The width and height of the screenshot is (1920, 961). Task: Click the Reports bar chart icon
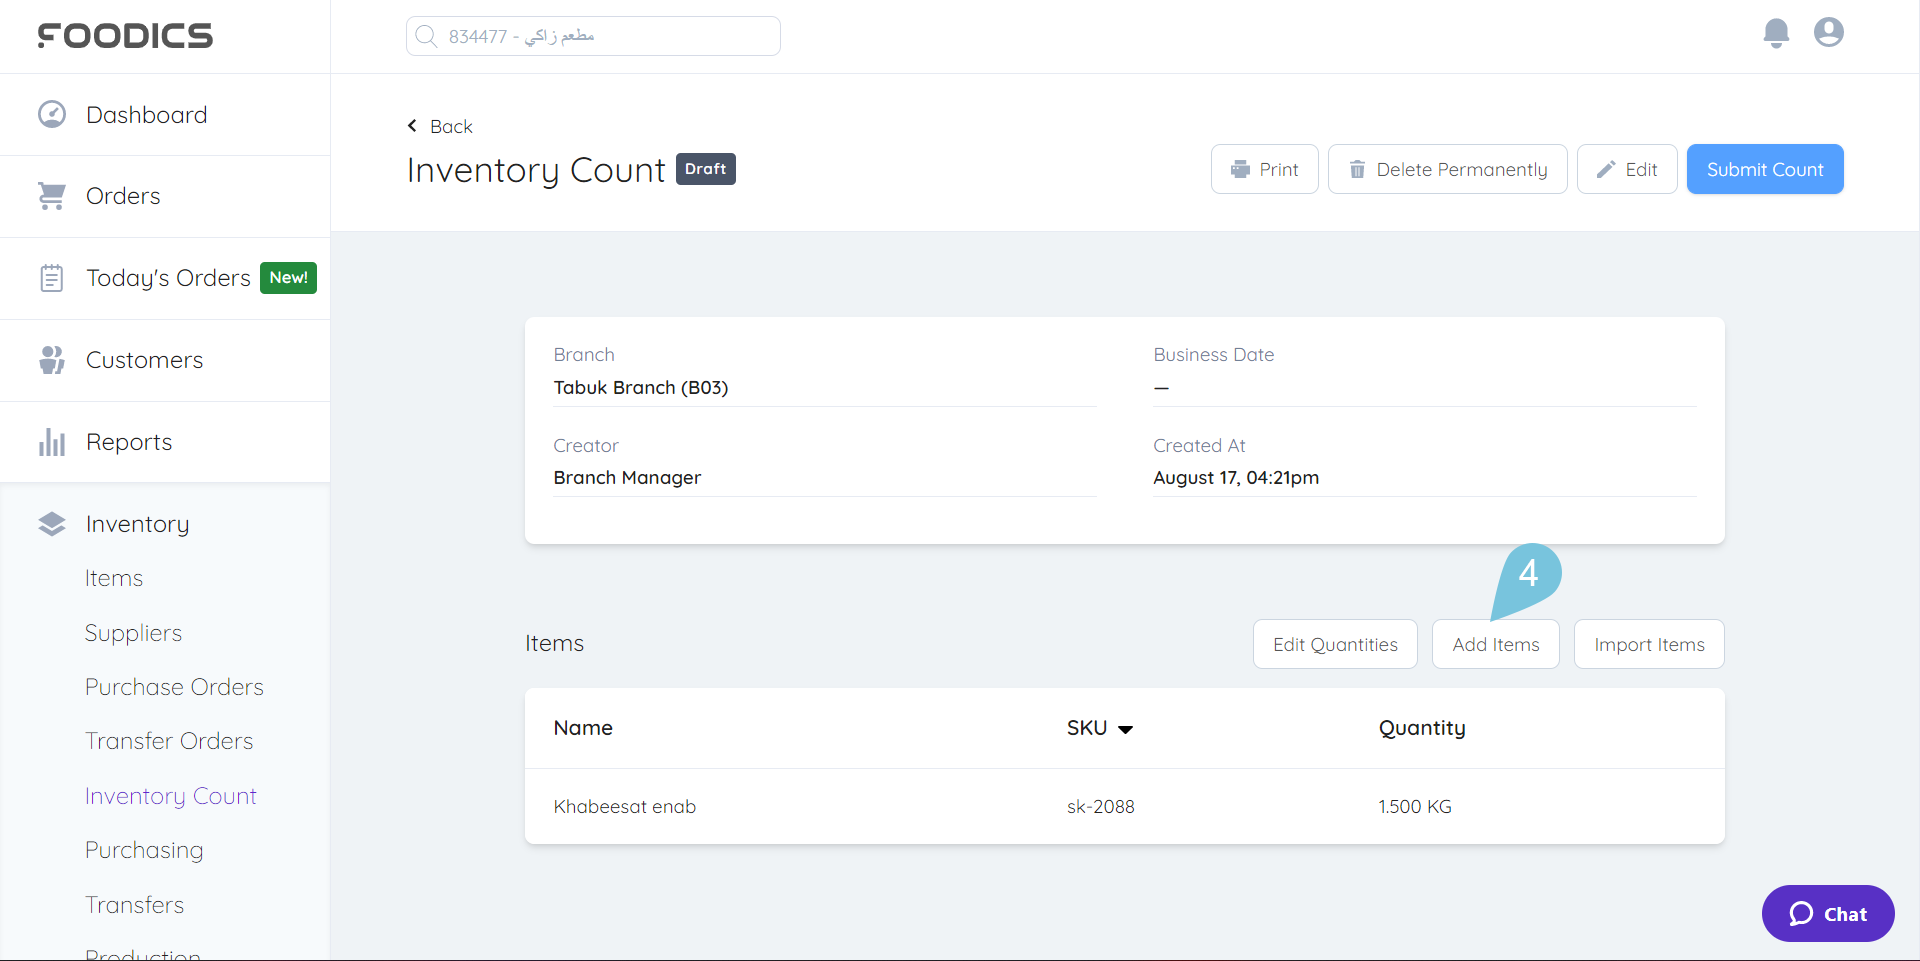[x=52, y=442]
